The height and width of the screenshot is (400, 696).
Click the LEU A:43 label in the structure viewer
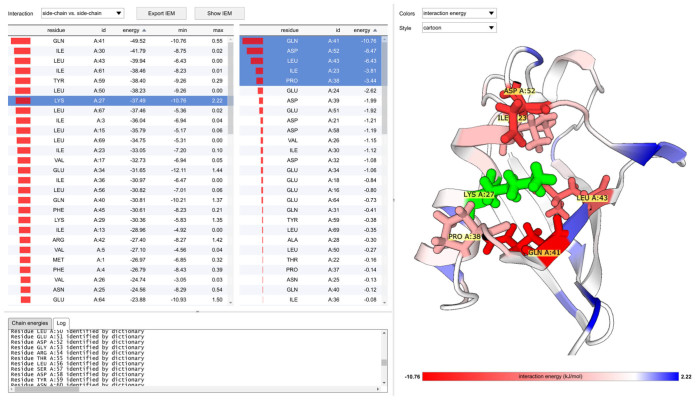(593, 198)
